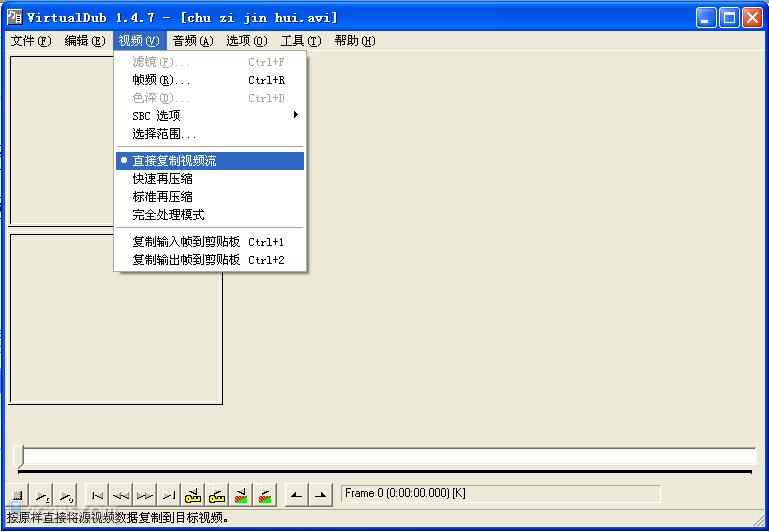Close the open 视频(V) menu
The height and width of the screenshot is (532, 769).
tap(139, 41)
